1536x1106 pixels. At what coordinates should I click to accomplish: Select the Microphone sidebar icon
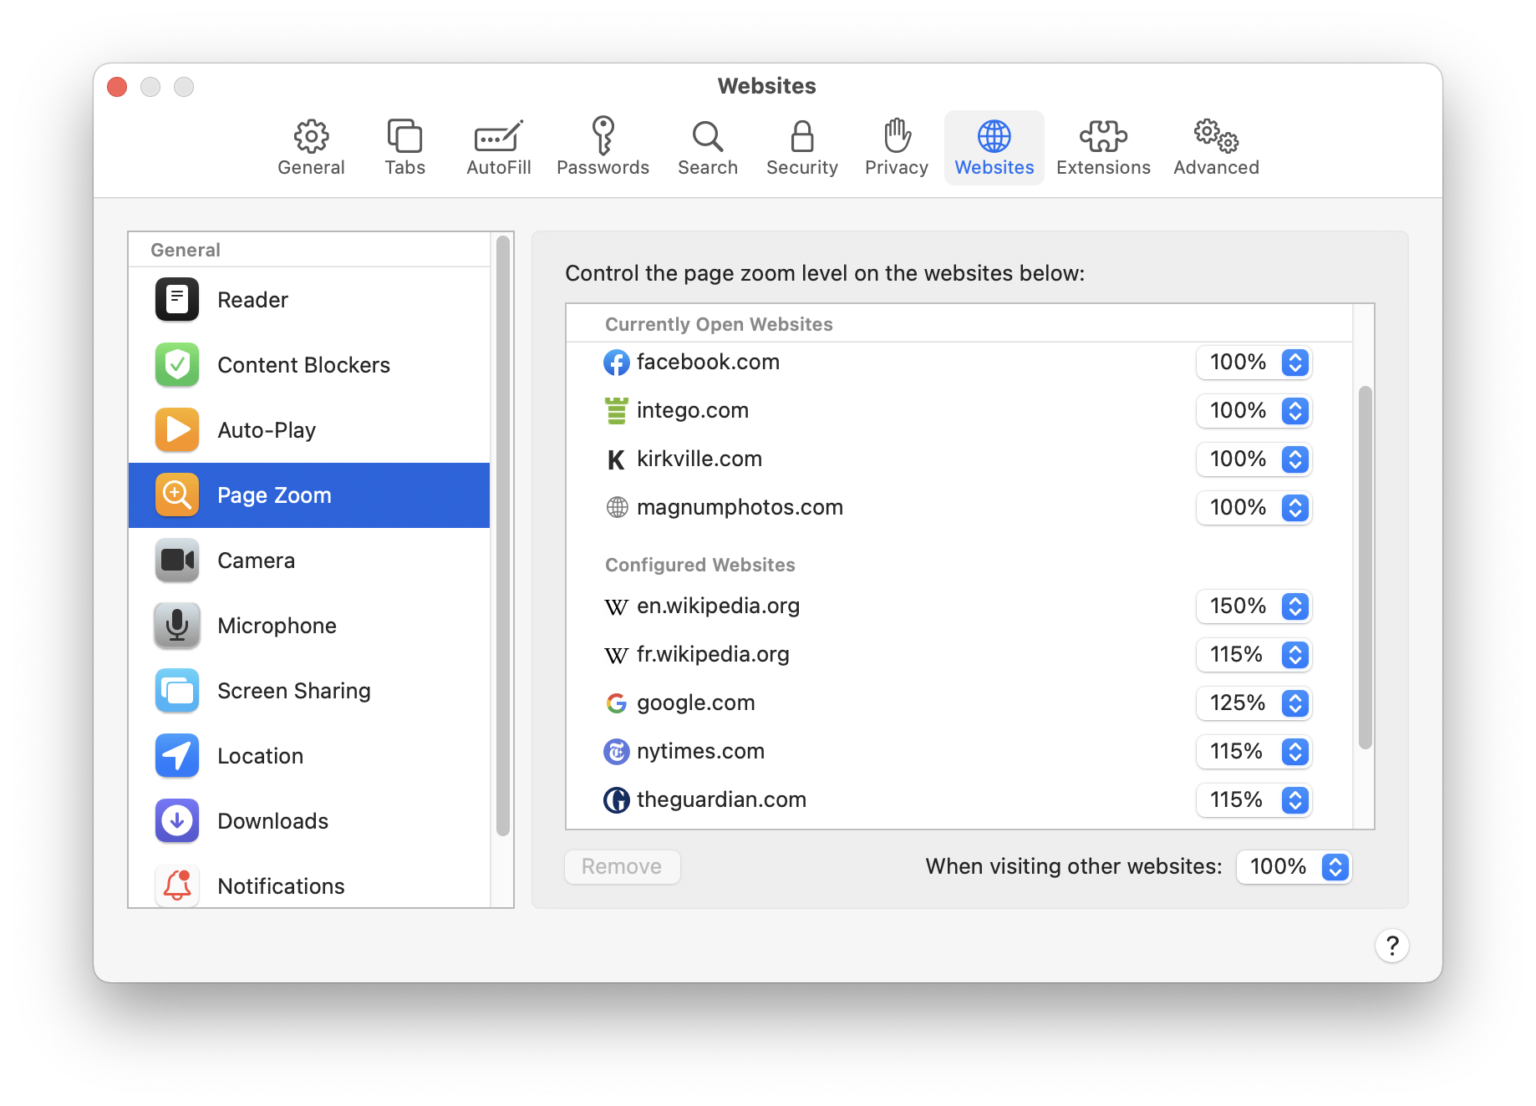tap(177, 625)
